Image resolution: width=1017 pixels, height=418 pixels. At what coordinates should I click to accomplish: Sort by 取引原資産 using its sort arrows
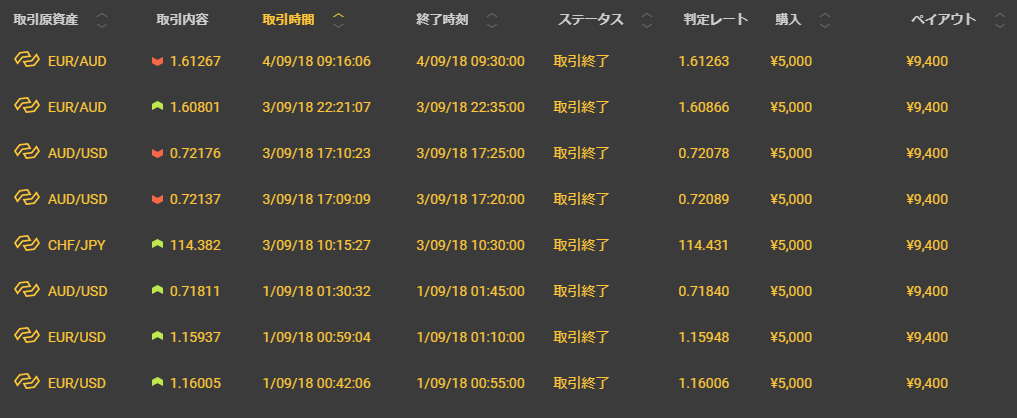[102, 20]
